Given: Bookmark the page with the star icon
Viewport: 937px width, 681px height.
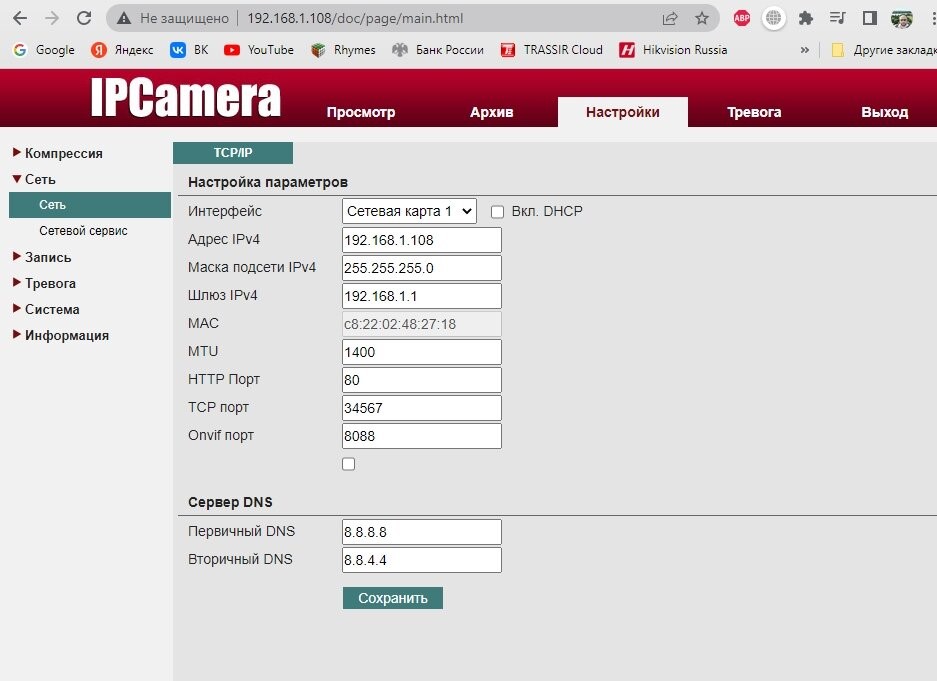Looking at the screenshot, I should [702, 19].
